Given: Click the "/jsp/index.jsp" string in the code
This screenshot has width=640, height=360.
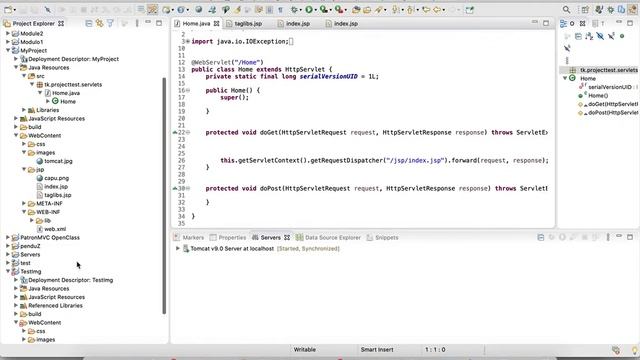Looking at the screenshot, I should (x=415, y=160).
